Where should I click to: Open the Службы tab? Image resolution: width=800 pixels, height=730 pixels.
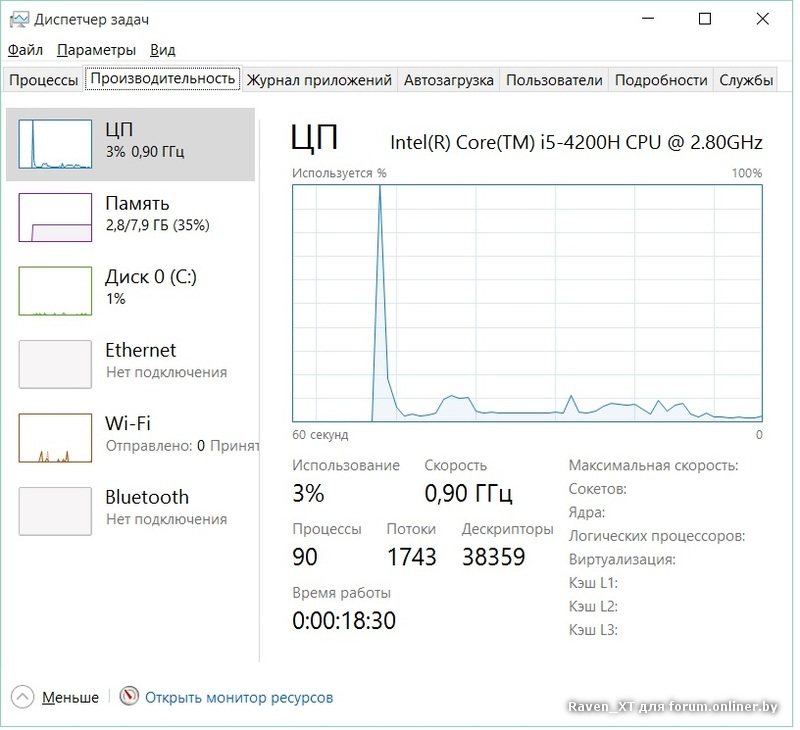click(746, 80)
